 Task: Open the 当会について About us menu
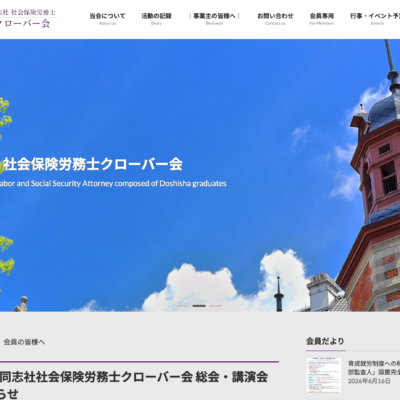click(x=107, y=19)
